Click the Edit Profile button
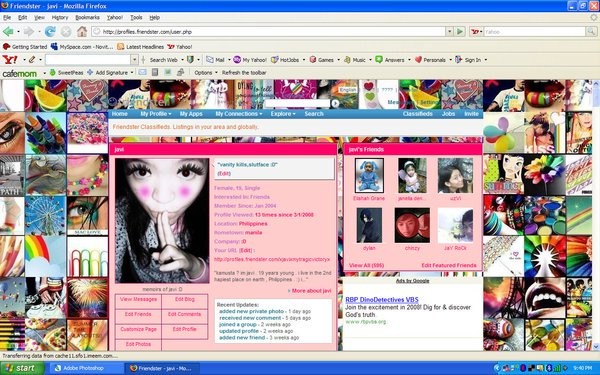 [x=184, y=329]
